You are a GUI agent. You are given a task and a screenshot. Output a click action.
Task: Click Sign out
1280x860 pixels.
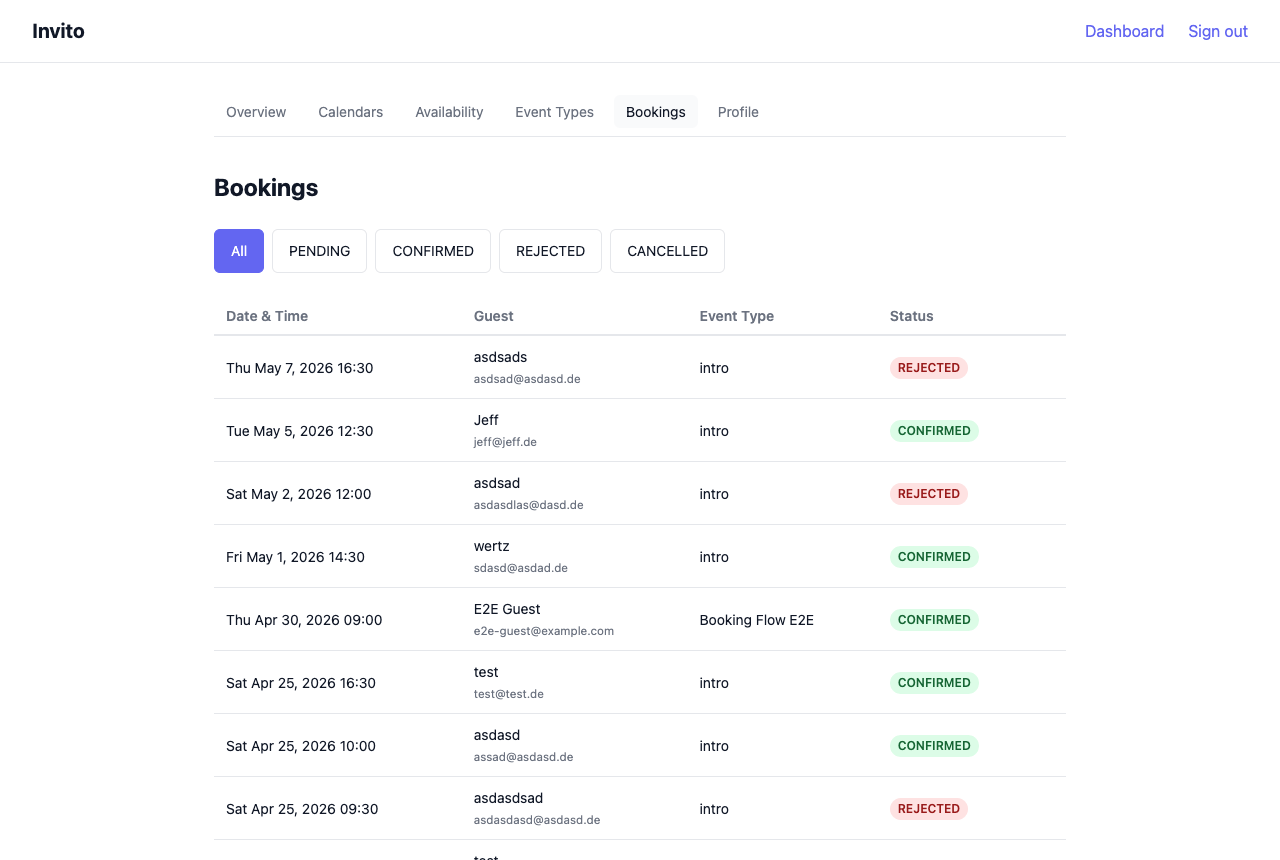1218,31
